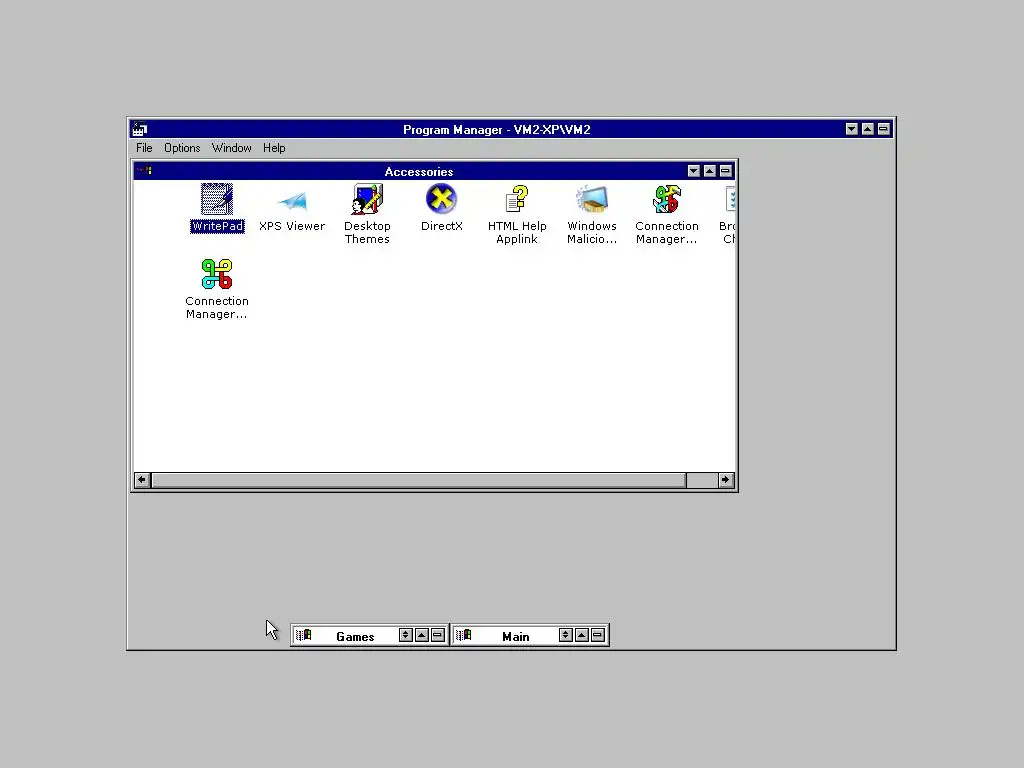The height and width of the screenshot is (768, 1024).
Task: Click the Main group dash button
Action: point(598,635)
